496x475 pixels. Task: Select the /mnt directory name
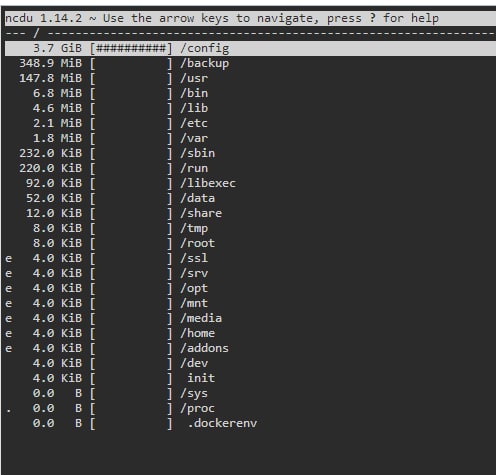click(194, 303)
